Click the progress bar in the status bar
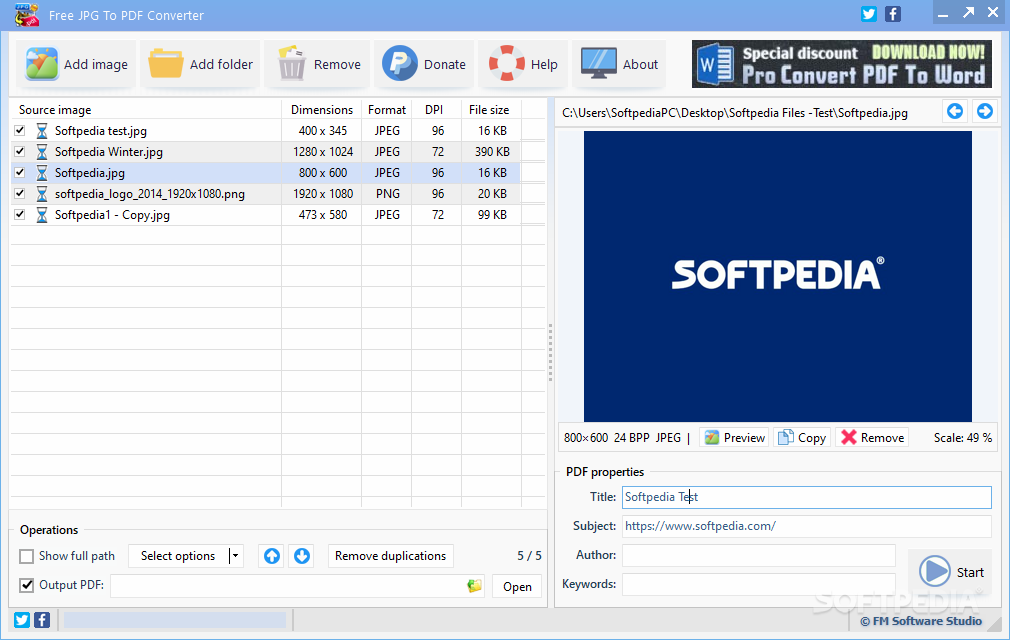Image resolution: width=1010 pixels, height=640 pixels. tap(175, 620)
